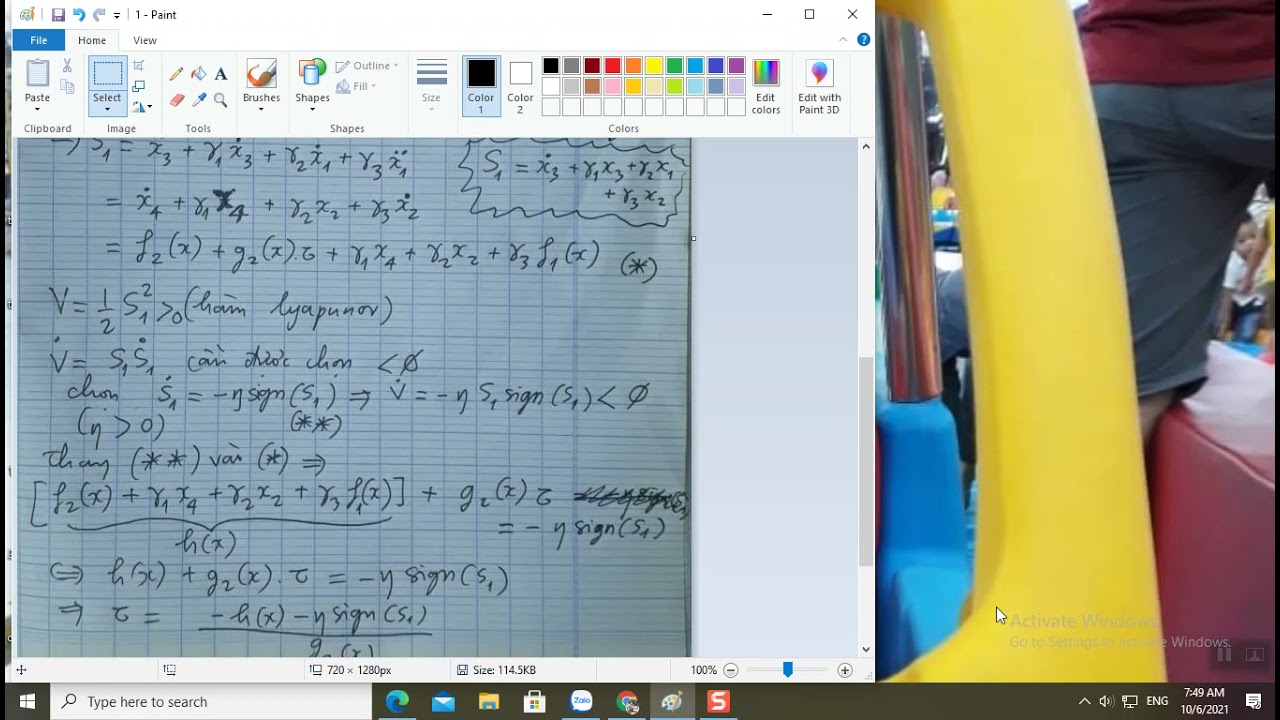Click the Shapes gallery icon
1280x720 pixels.
(x=312, y=74)
